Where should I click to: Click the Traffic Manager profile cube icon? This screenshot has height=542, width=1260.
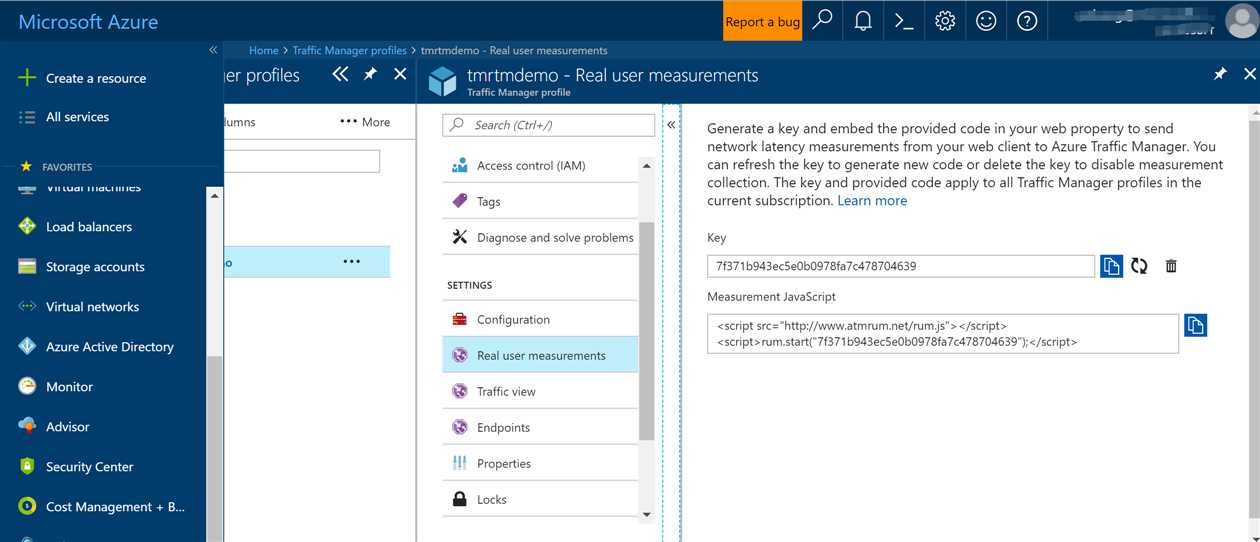[x=442, y=81]
